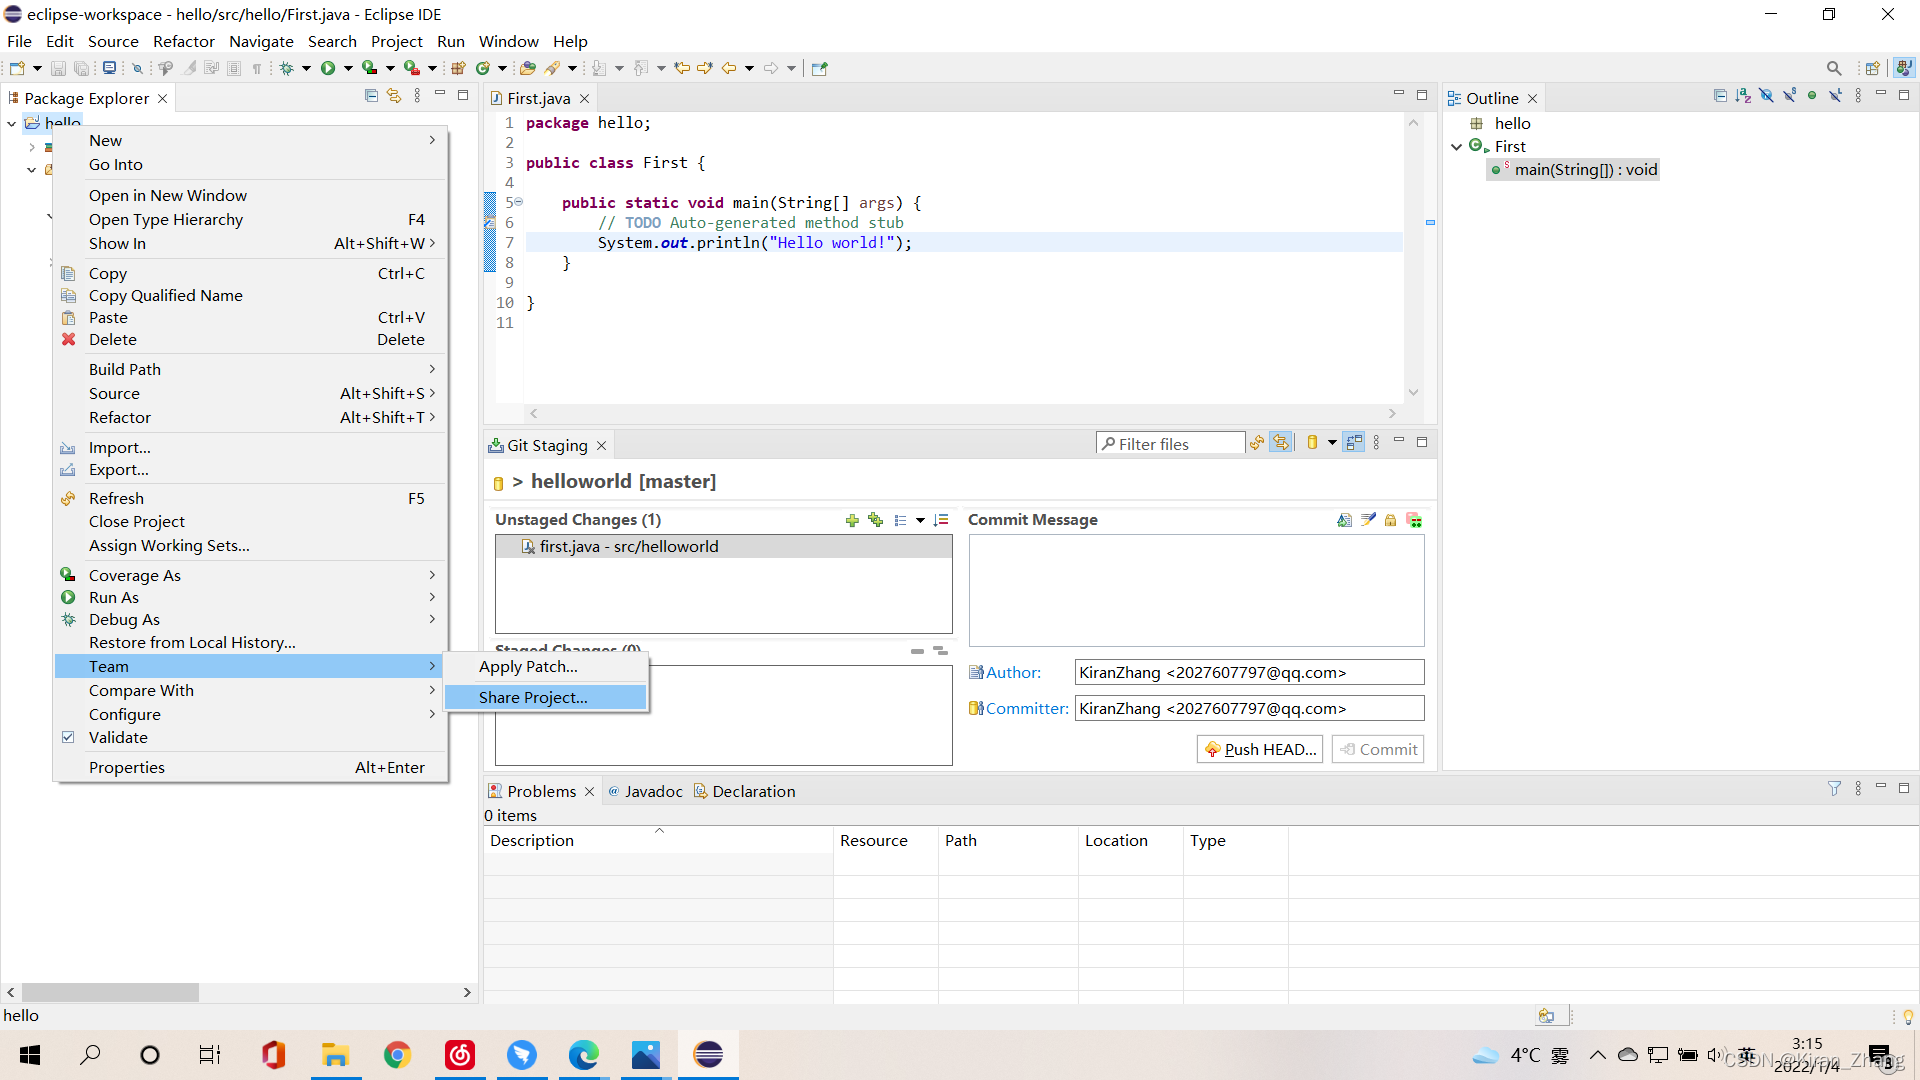Click the Open Perspective icon
The image size is (1920, 1080).
pyautogui.click(x=1872, y=68)
